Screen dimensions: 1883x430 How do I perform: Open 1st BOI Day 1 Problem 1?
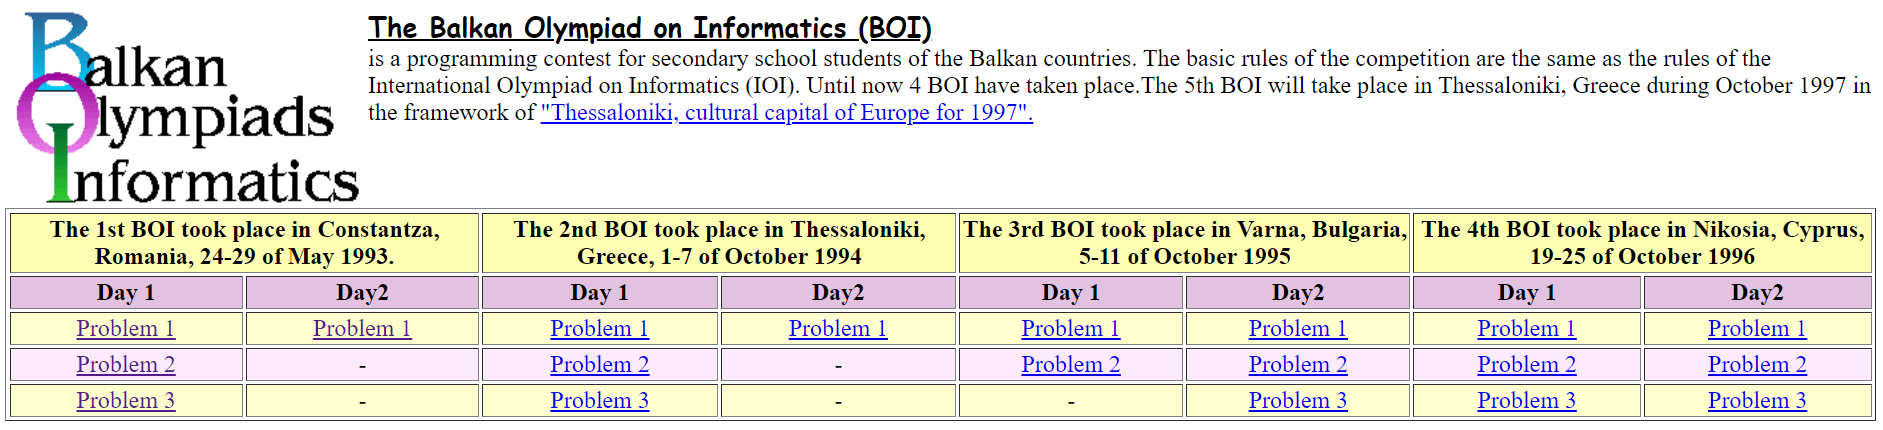click(126, 329)
